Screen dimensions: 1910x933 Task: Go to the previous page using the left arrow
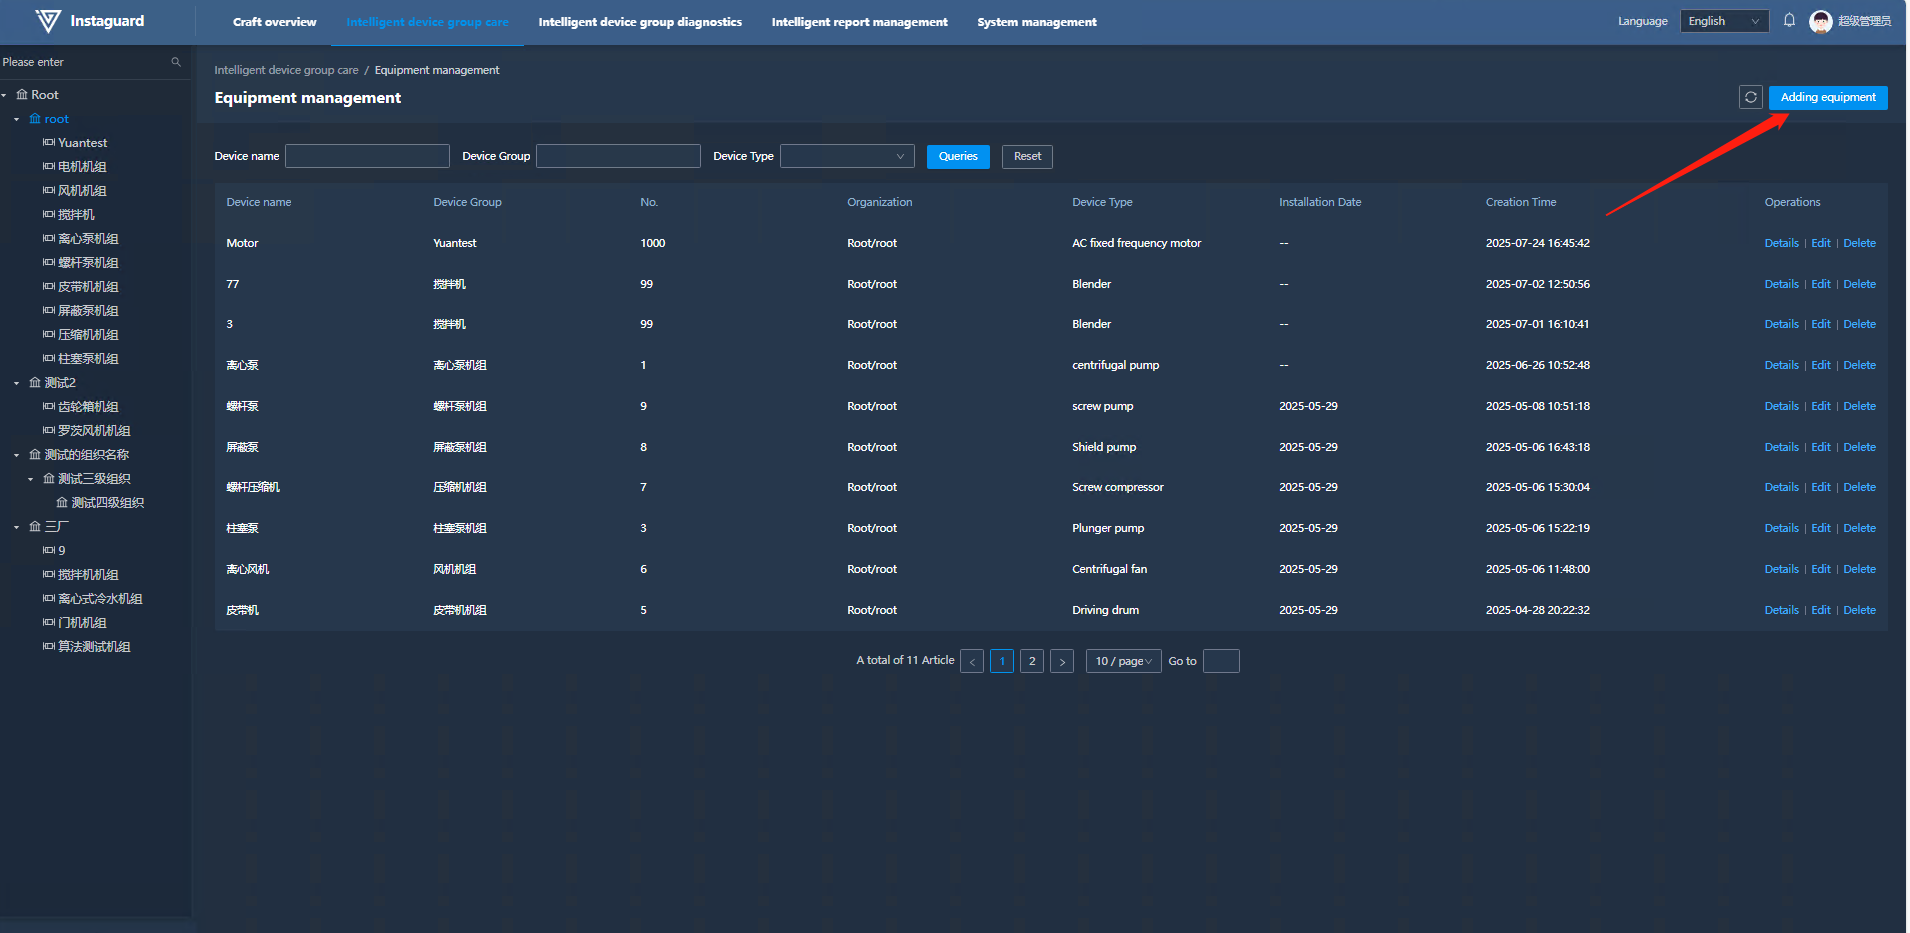[972, 661]
